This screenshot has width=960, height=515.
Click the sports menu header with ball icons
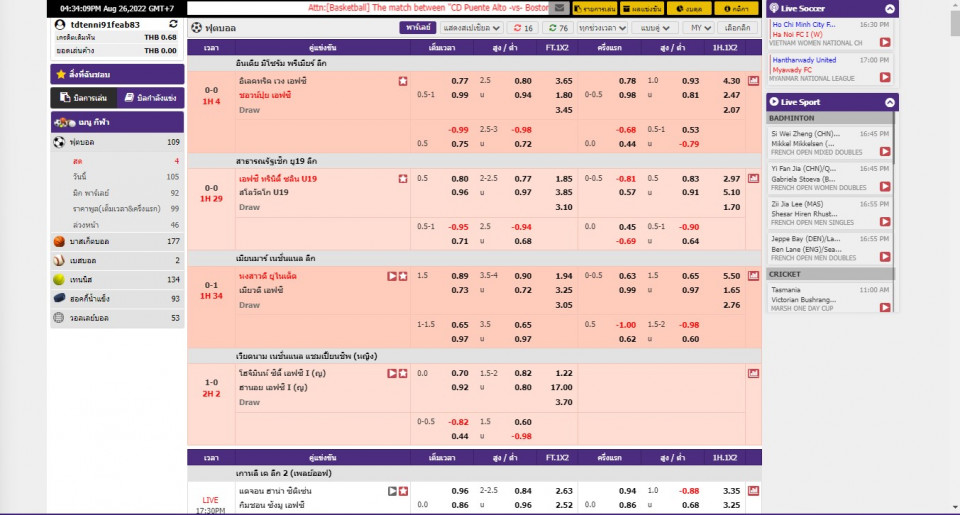(x=117, y=122)
